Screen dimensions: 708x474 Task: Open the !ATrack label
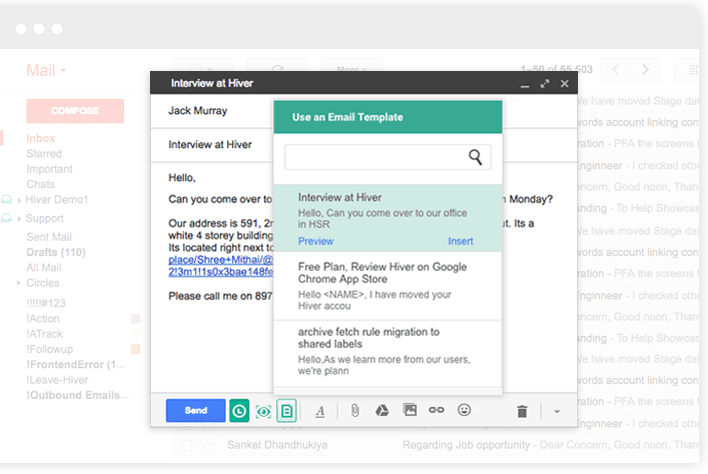coord(44,334)
